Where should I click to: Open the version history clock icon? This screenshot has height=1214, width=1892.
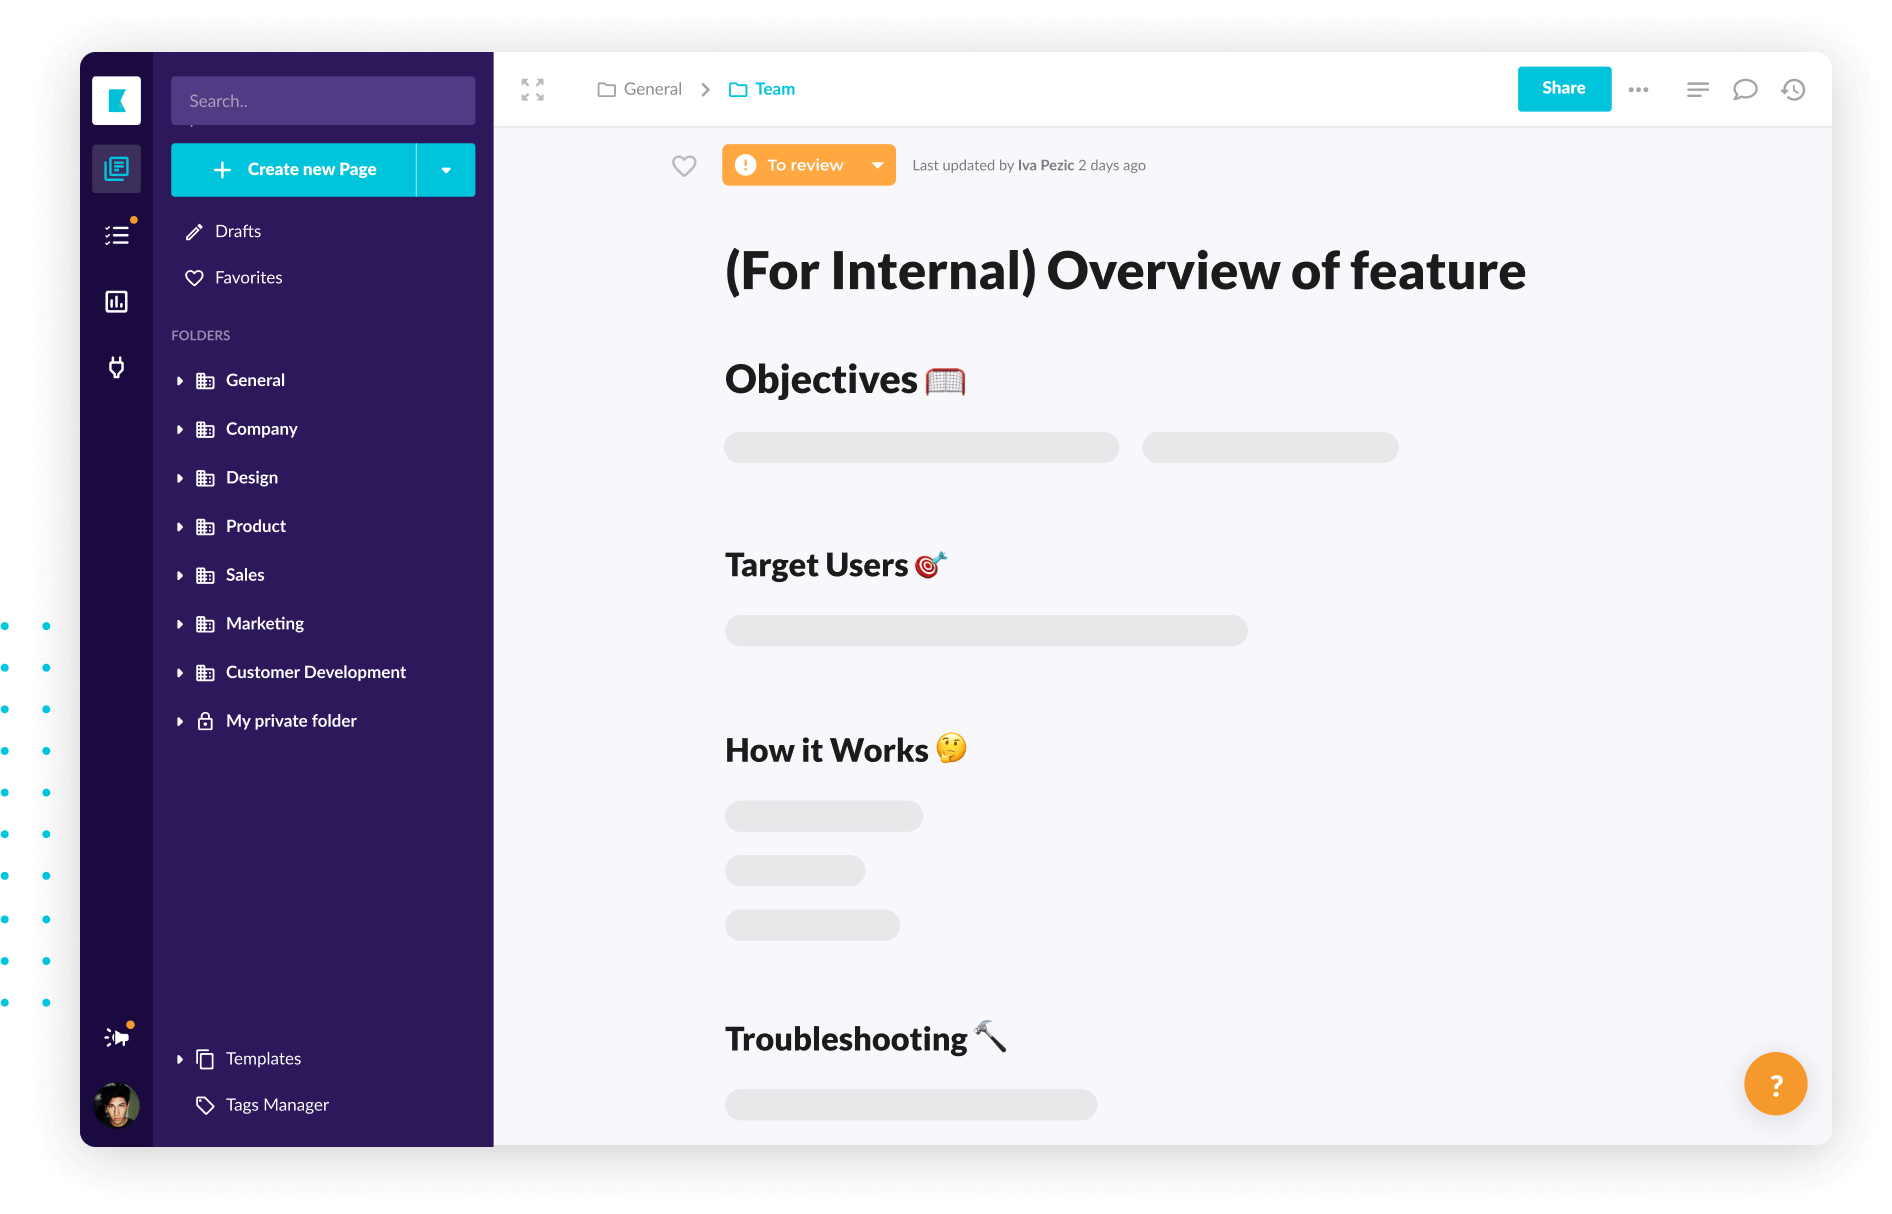click(1793, 90)
